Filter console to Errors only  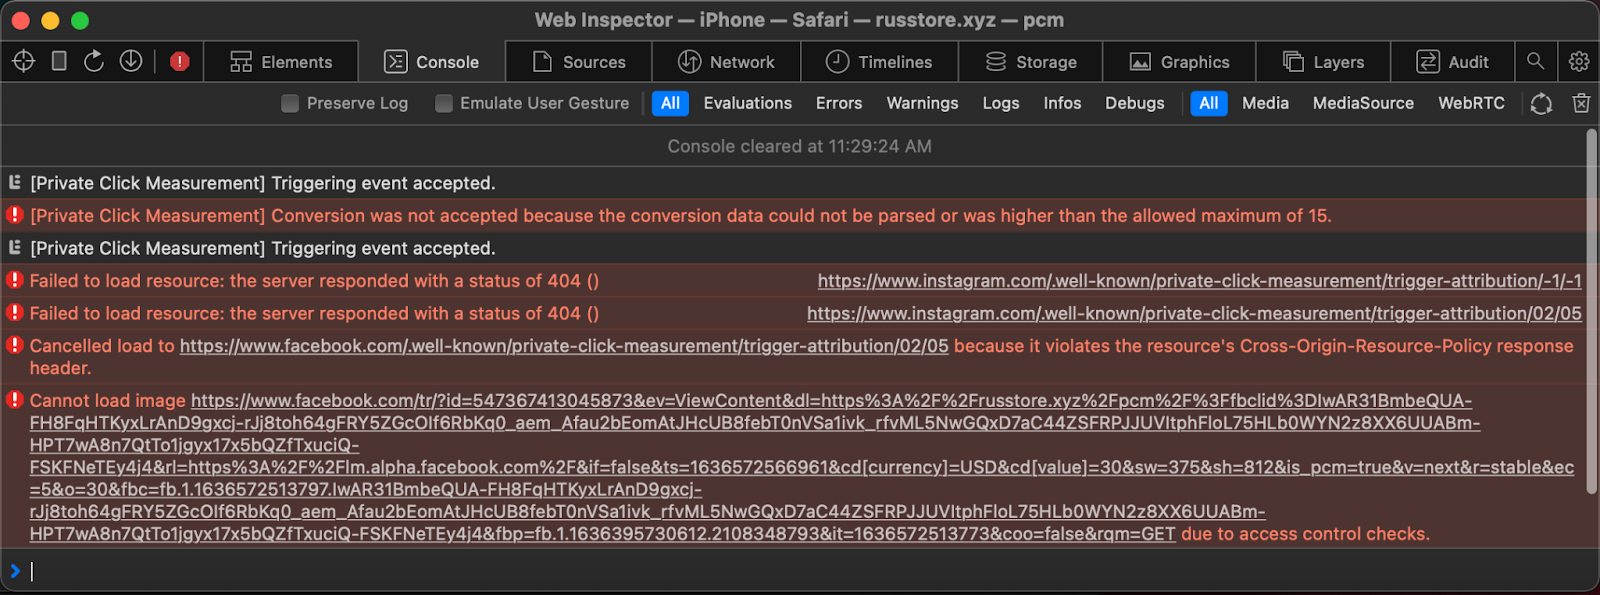(838, 103)
